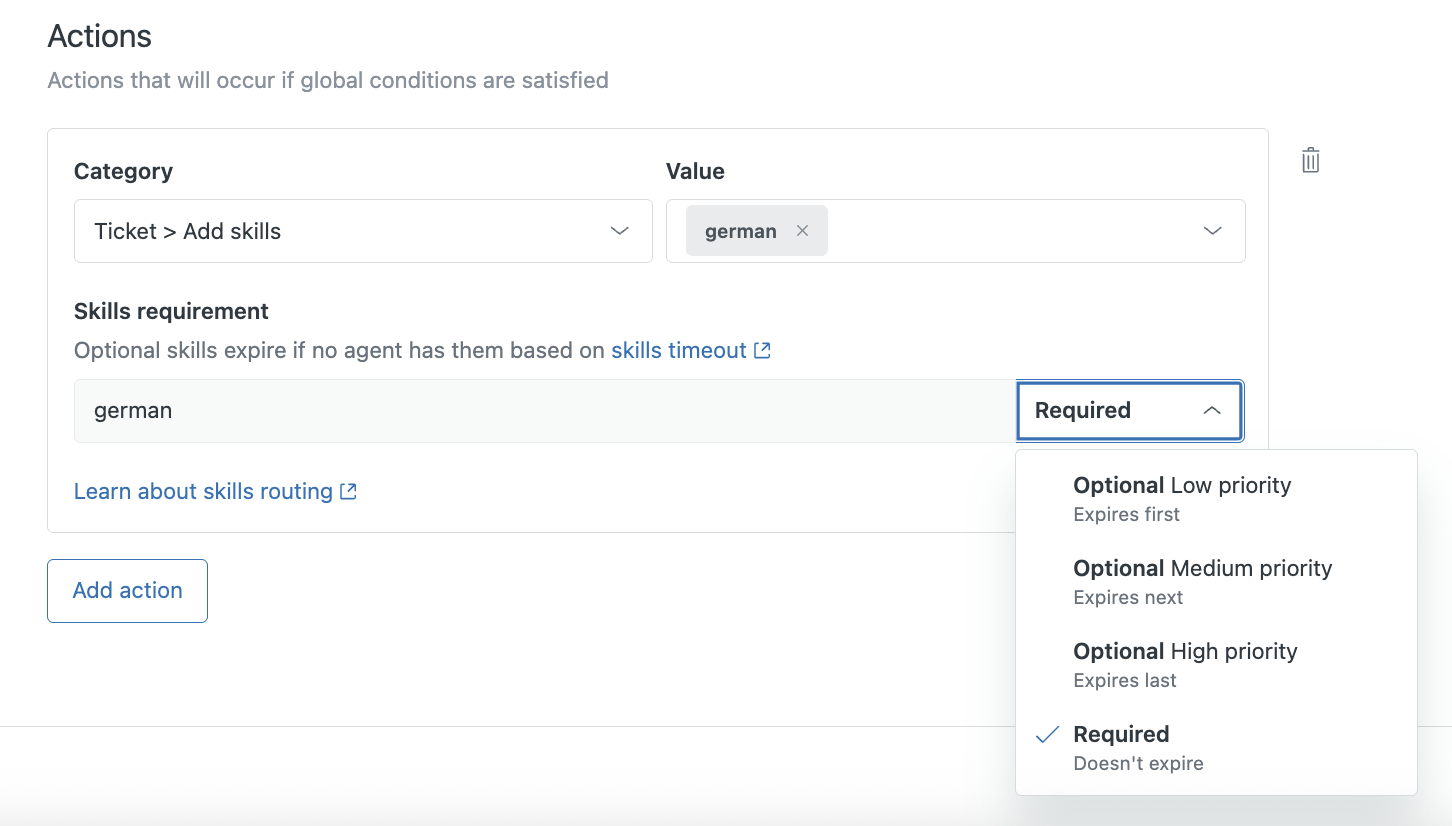1452x826 pixels.
Task: Choose Optional Medium priority
Action: point(1202,581)
